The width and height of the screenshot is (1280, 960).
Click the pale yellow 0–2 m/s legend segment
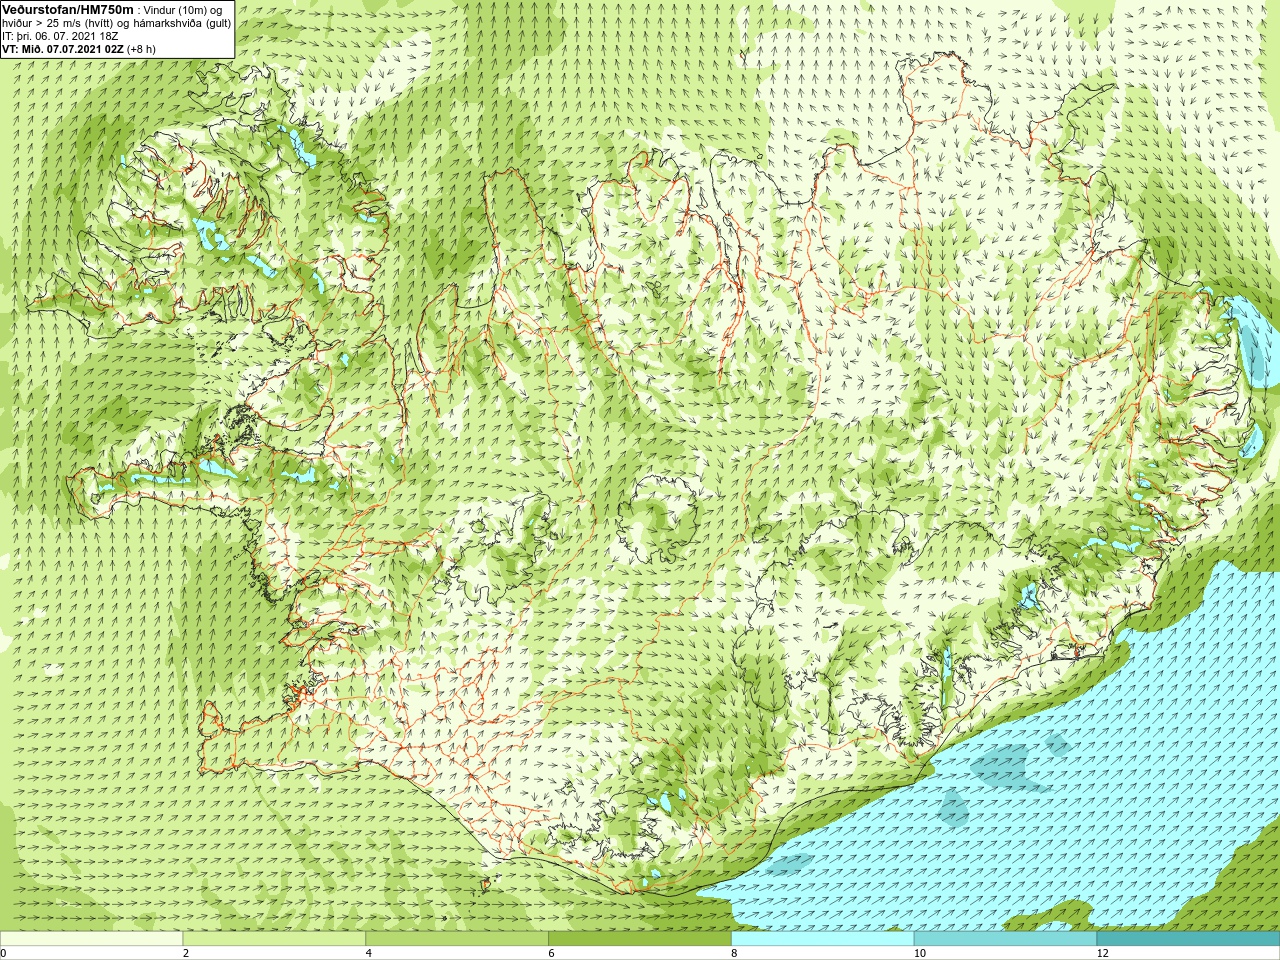pos(91,939)
